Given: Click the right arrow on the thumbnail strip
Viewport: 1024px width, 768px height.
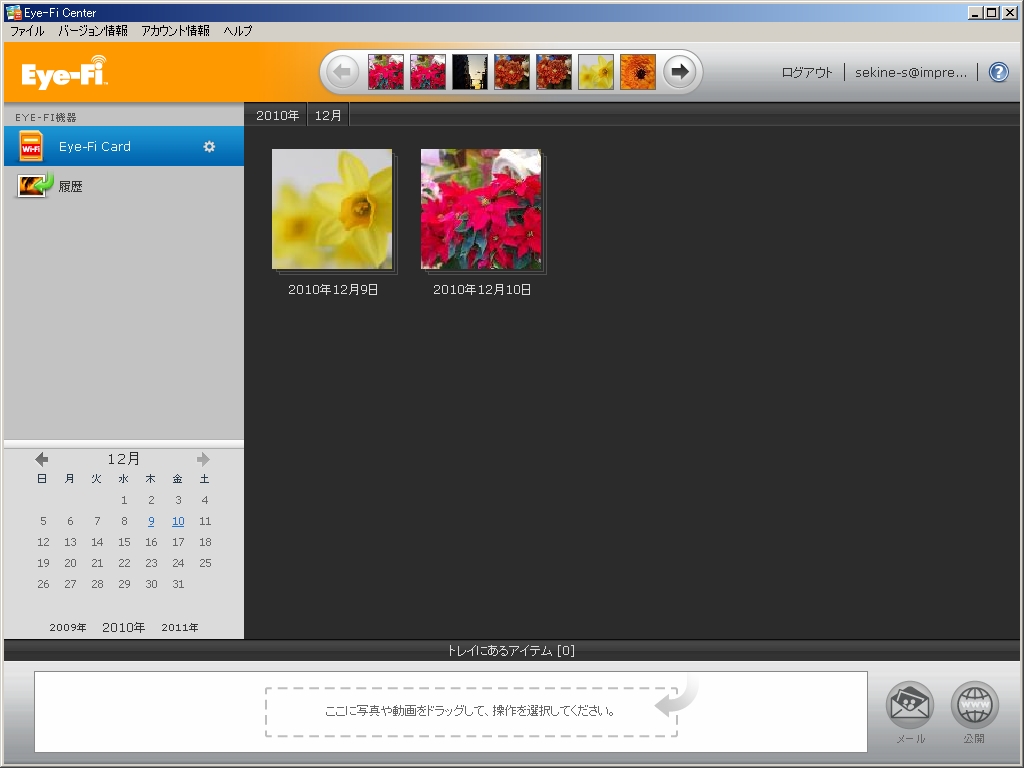Looking at the screenshot, I should [x=680, y=71].
